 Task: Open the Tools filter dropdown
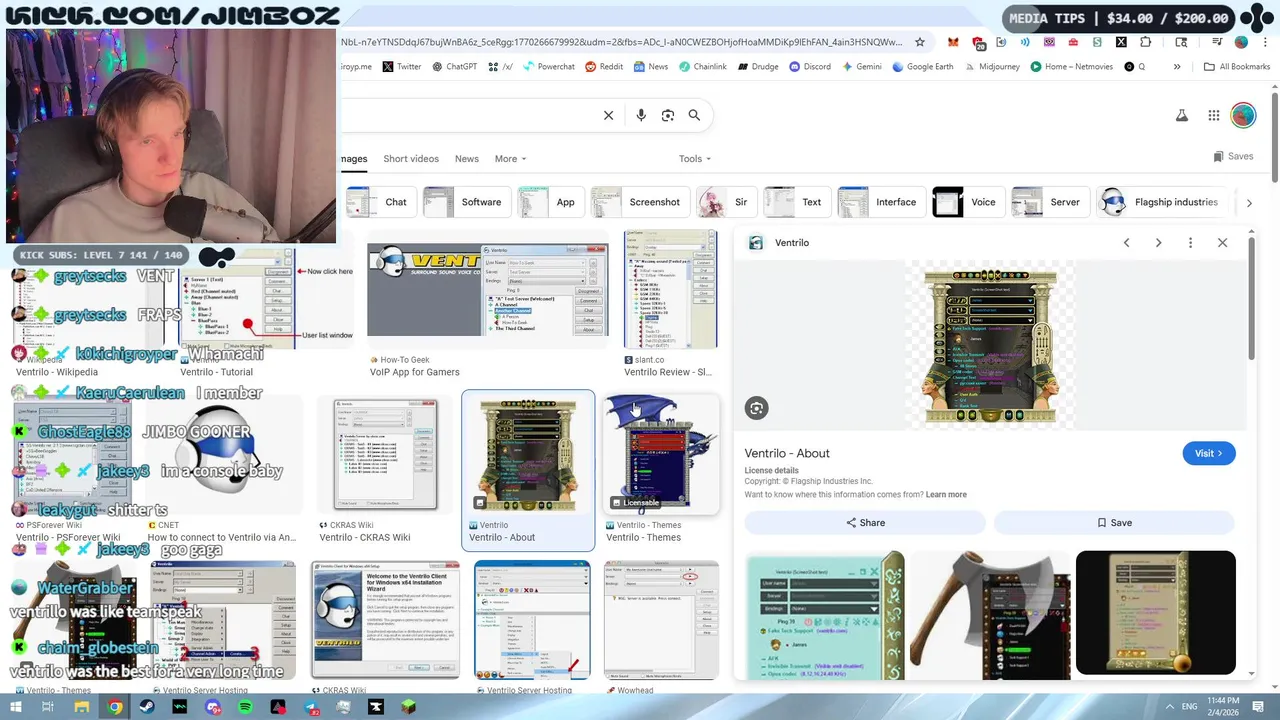click(x=695, y=158)
